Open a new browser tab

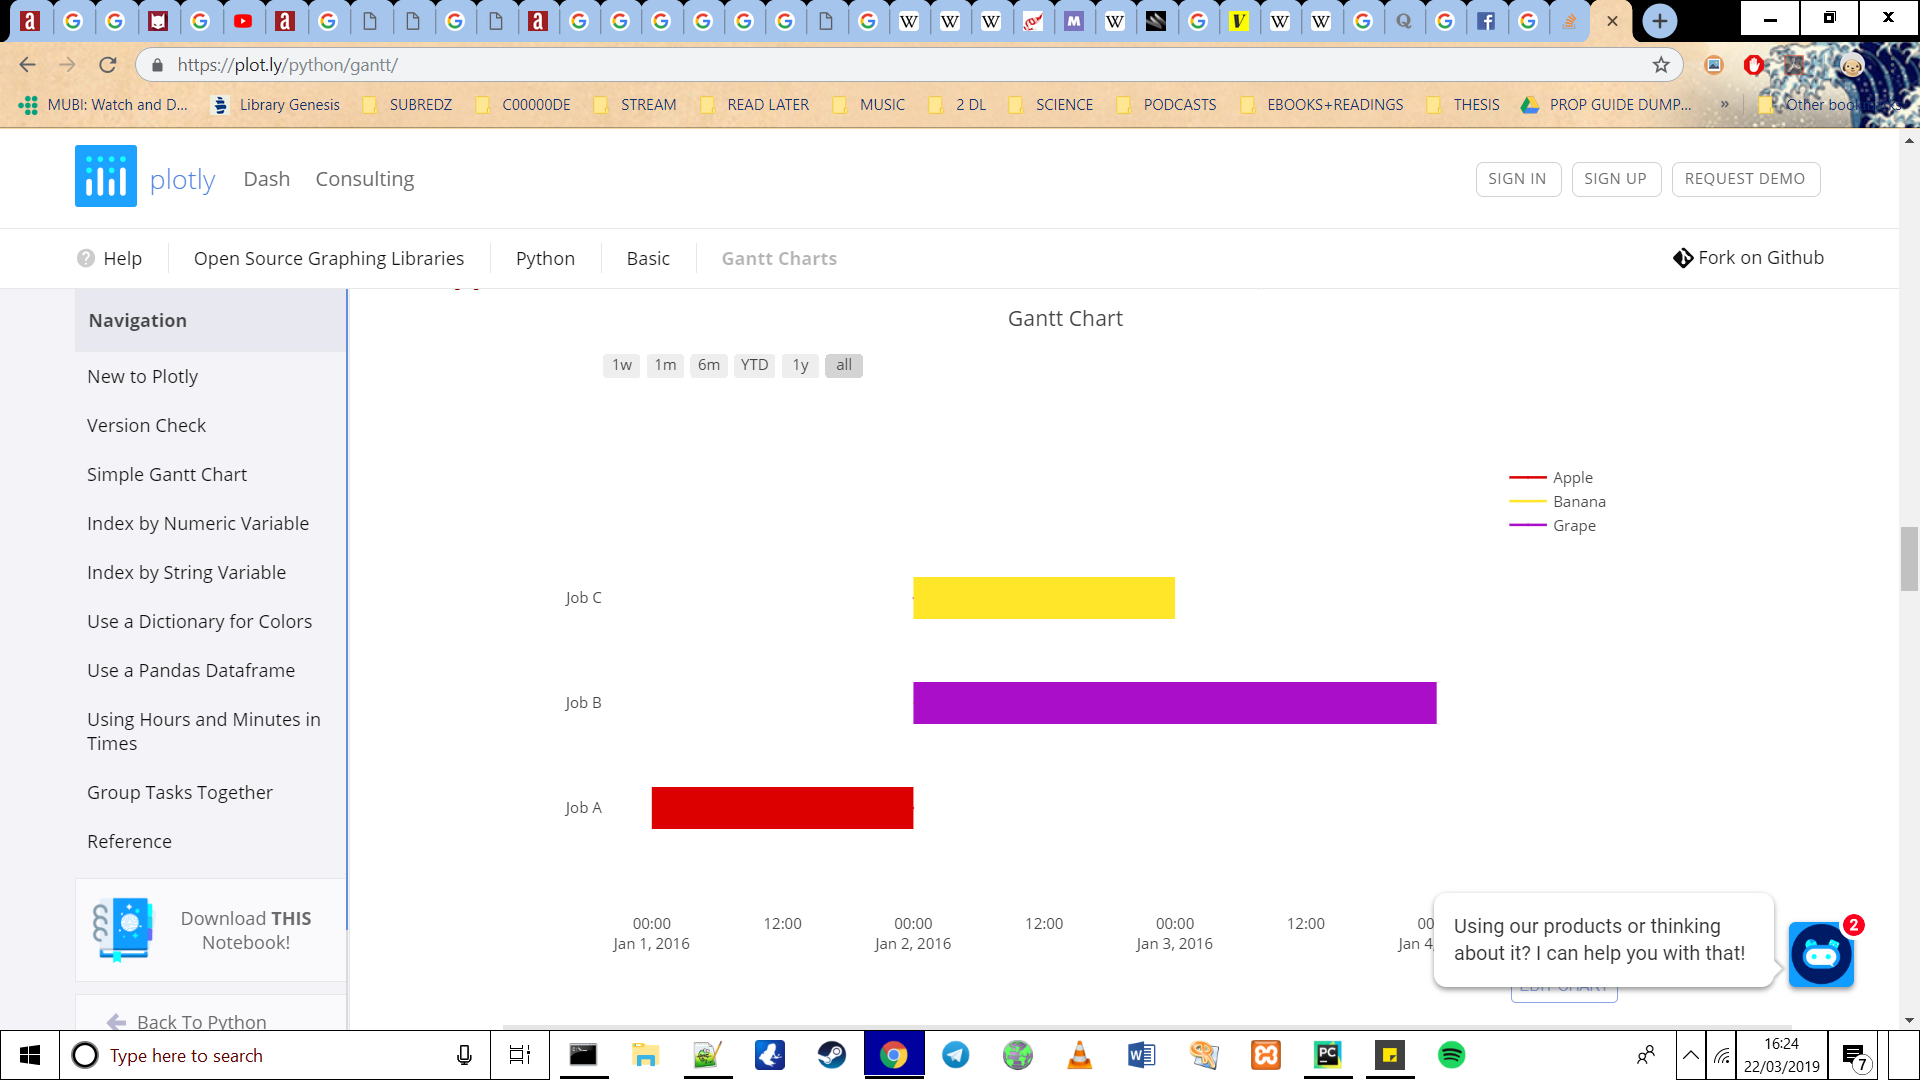(1658, 20)
